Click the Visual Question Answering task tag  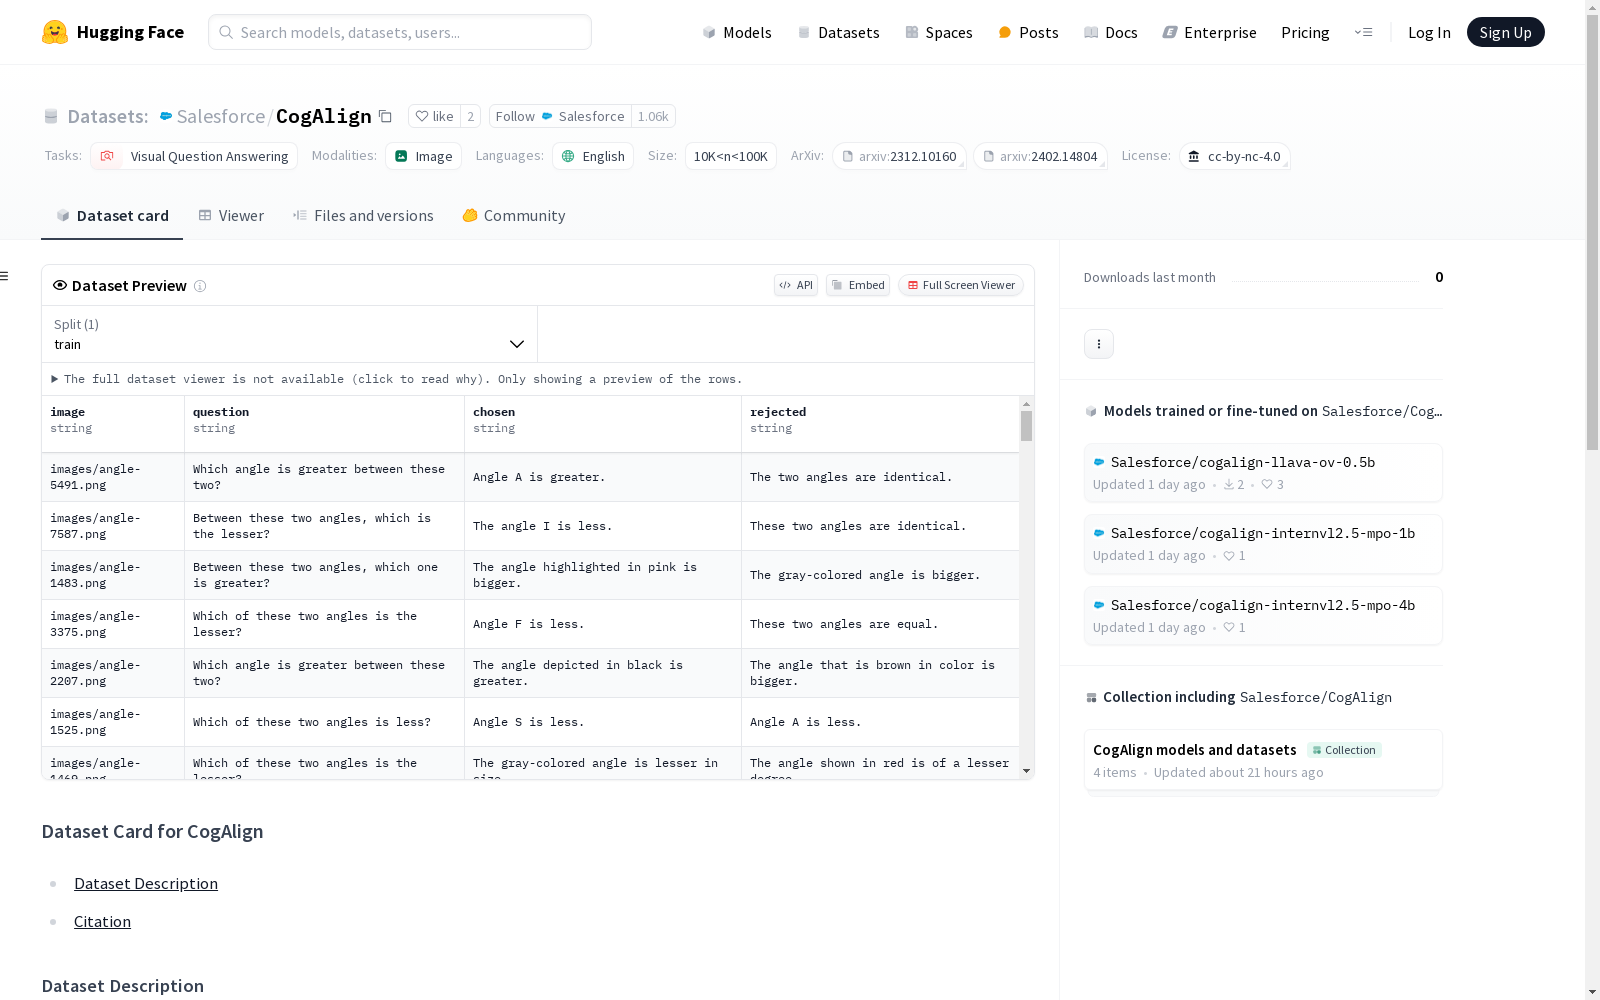coord(194,156)
